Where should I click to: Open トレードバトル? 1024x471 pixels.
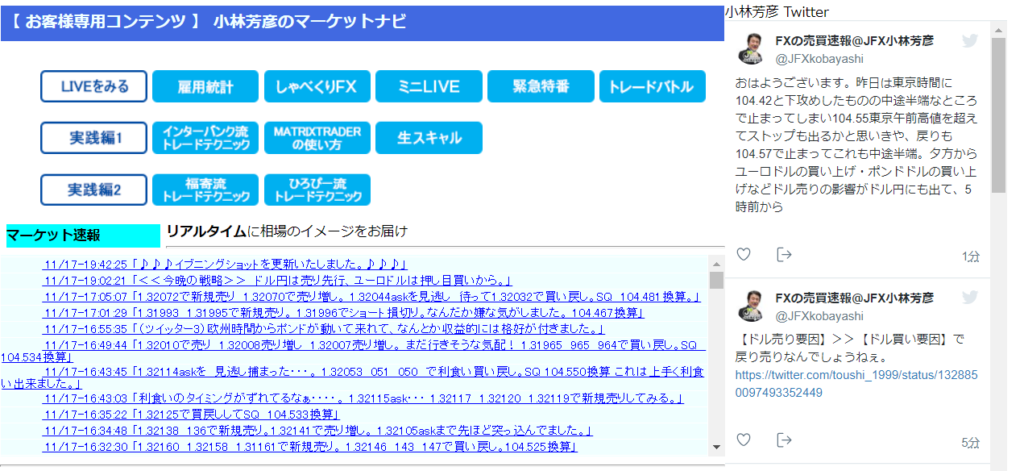pos(652,86)
